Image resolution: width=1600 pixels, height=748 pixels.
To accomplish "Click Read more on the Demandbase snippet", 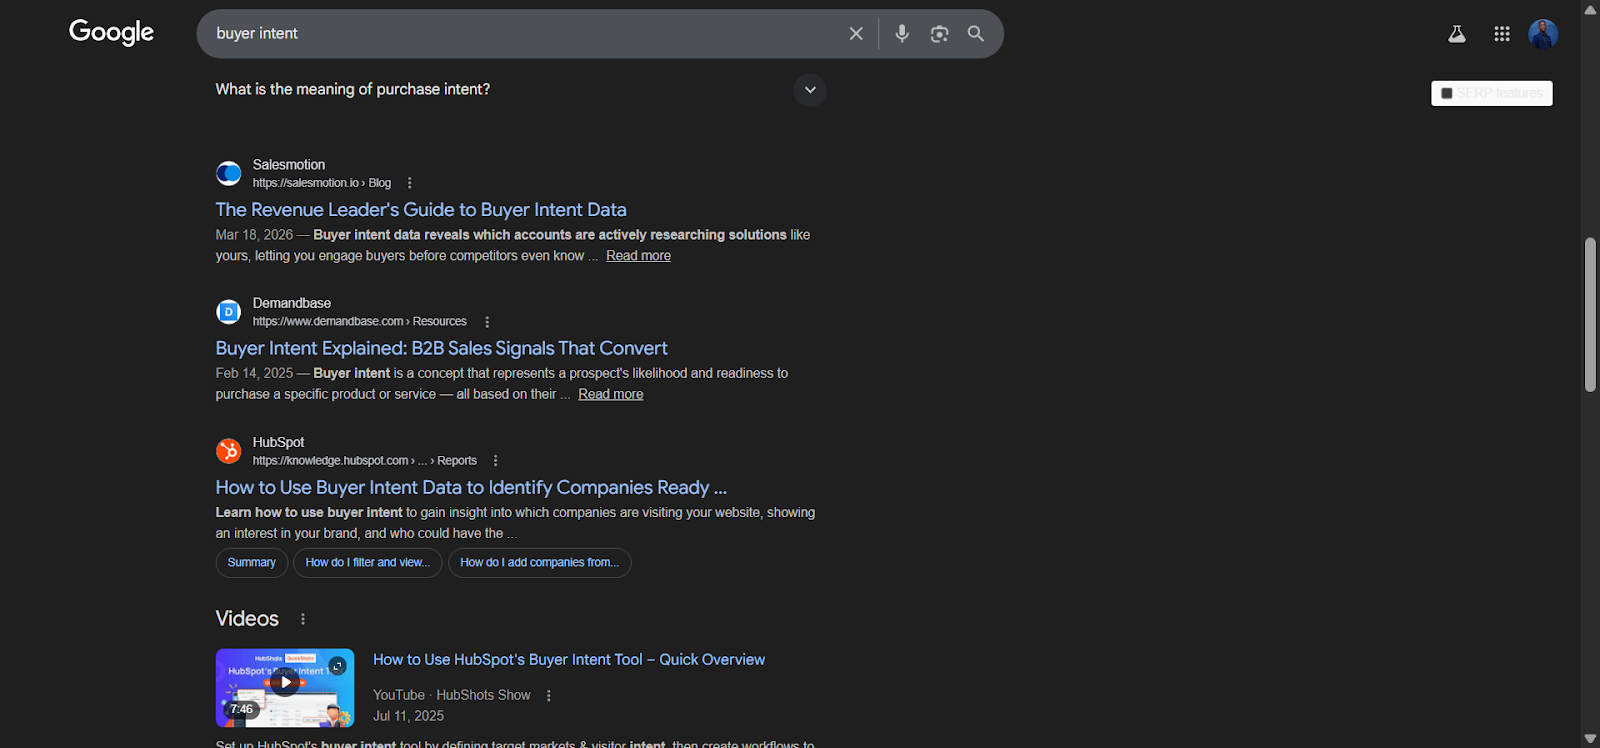I will (610, 394).
